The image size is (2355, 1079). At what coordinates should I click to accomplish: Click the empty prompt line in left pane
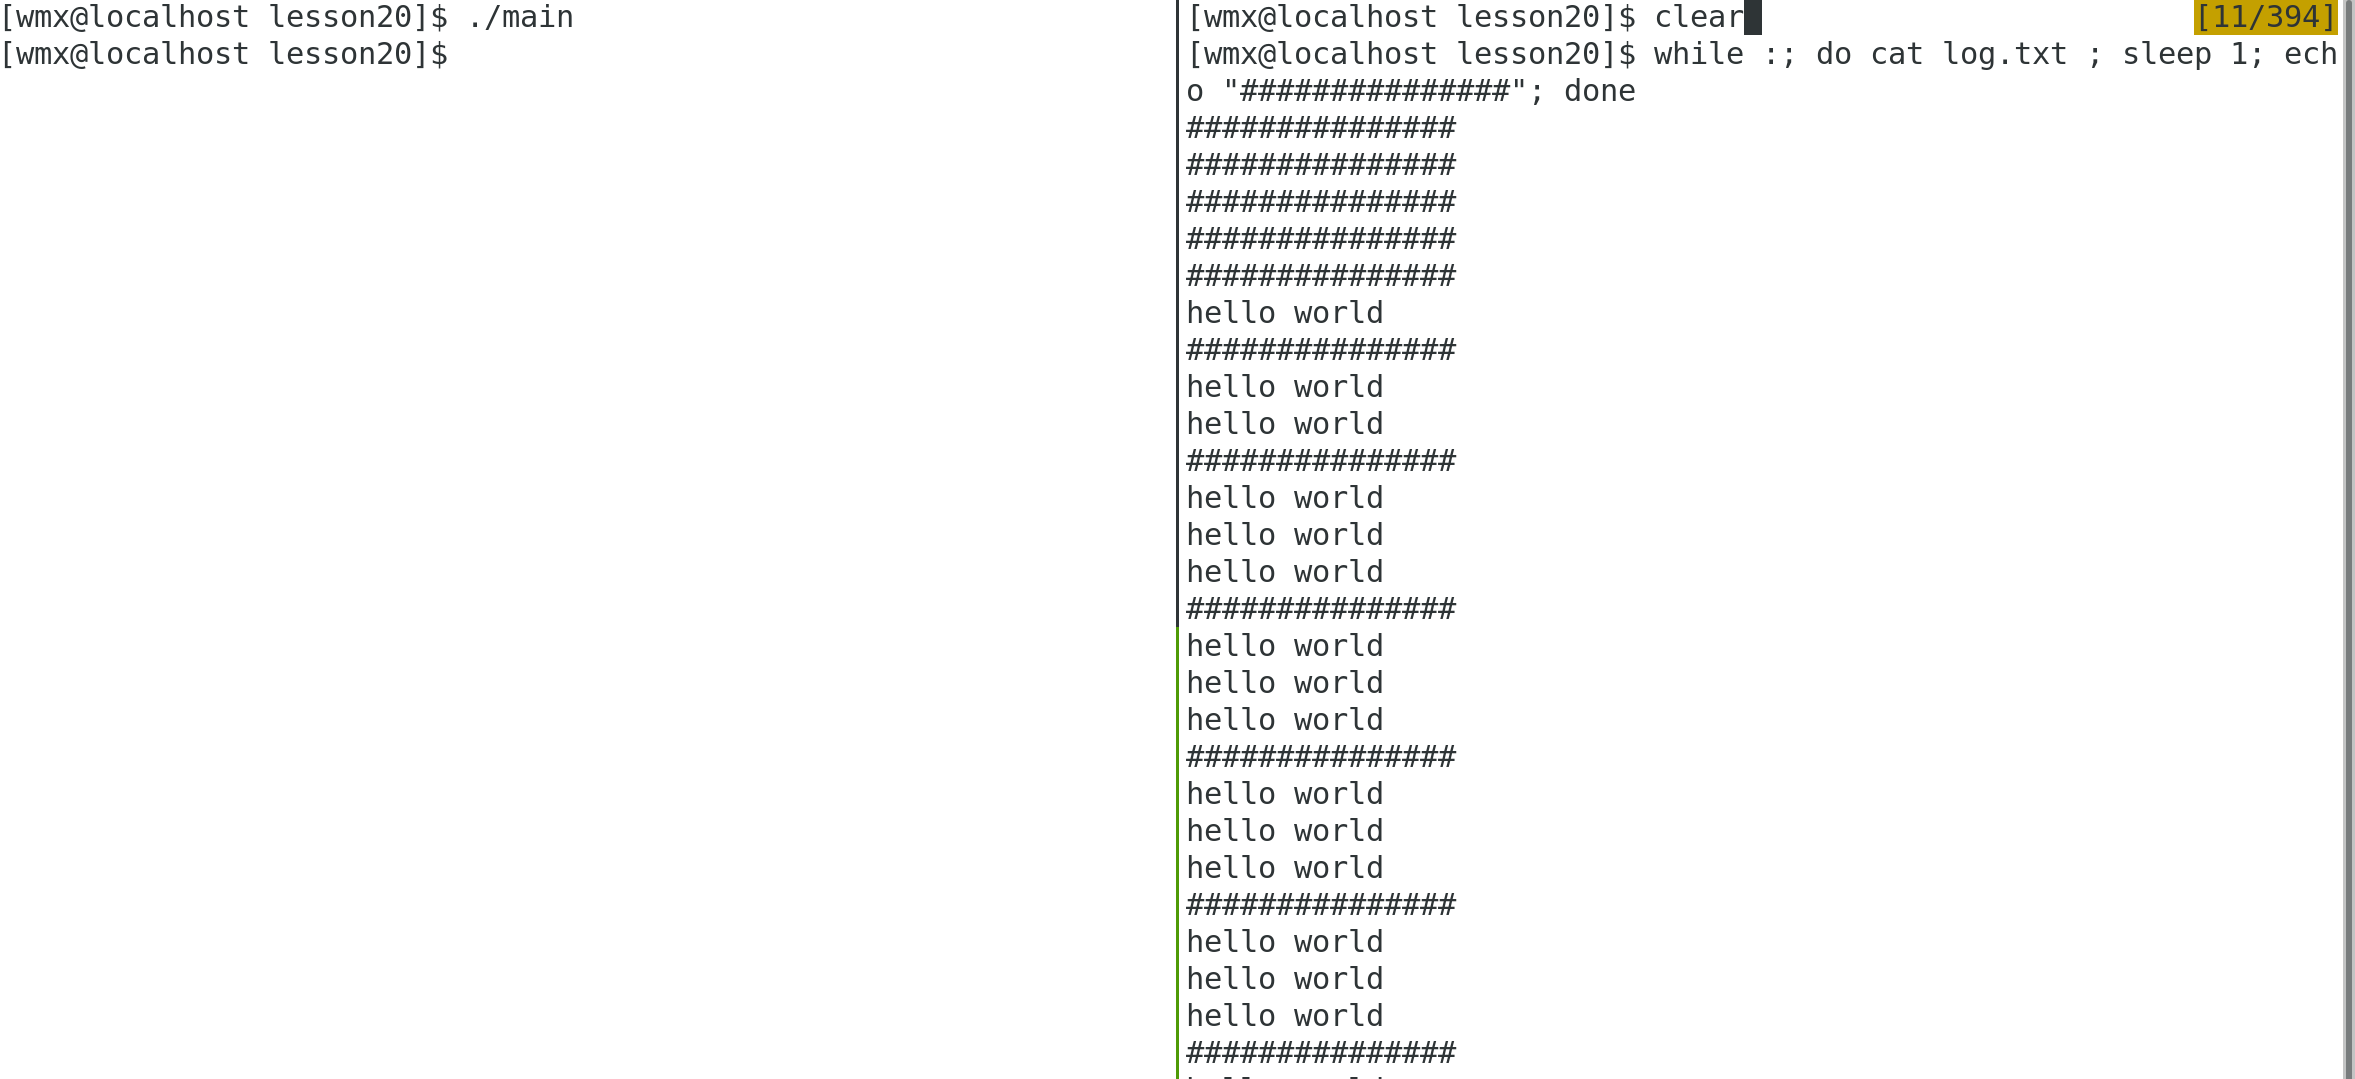click(224, 54)
